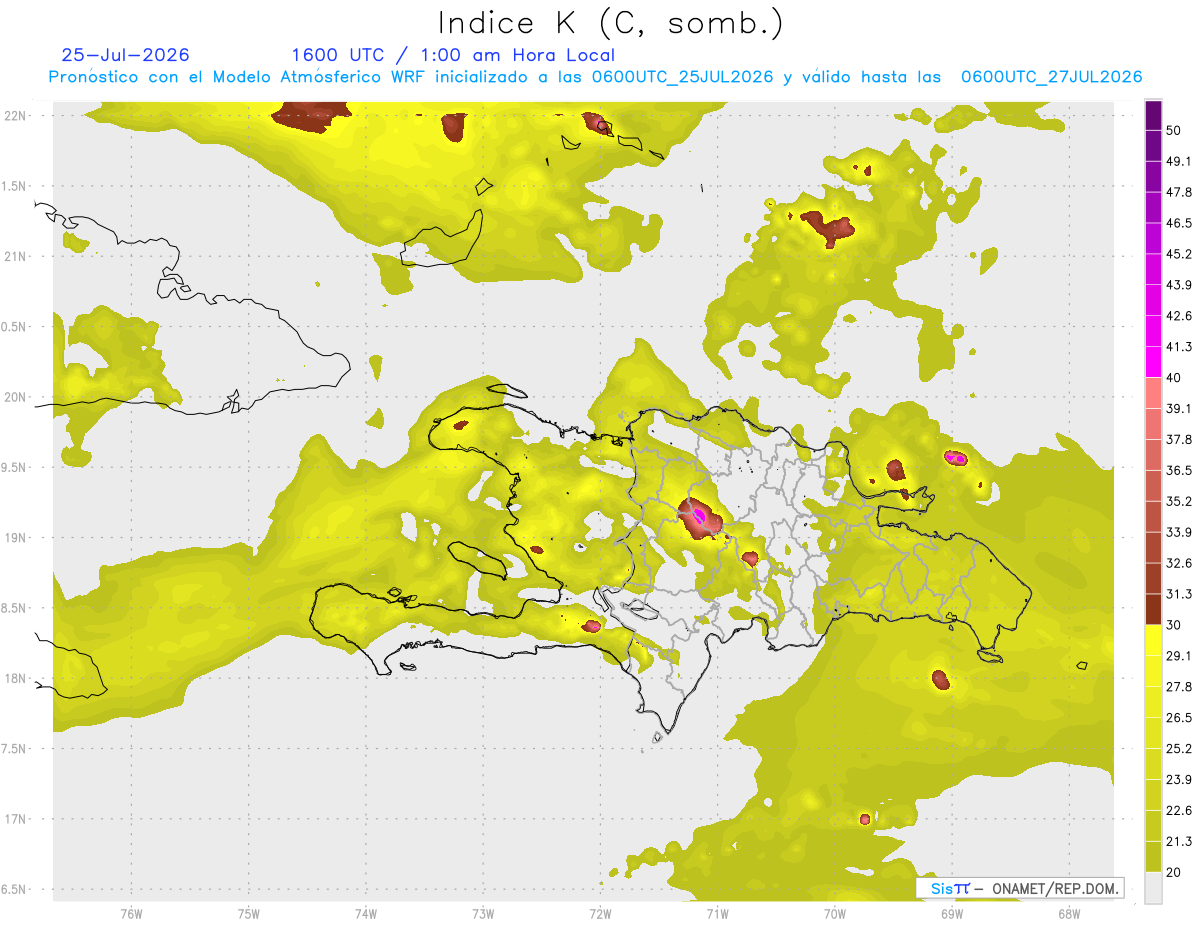Click the '35.2' value on the color scale

tap(1179, 501)
